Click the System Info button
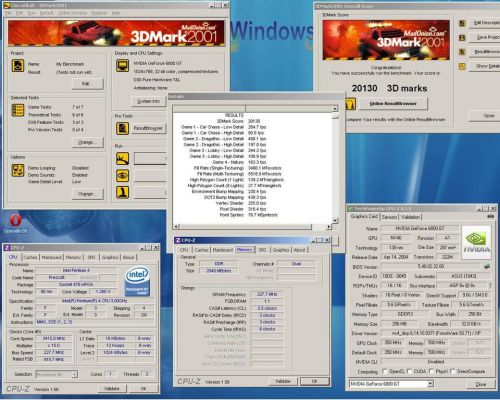Screen dimensions: 500x400 coord(149,101)
